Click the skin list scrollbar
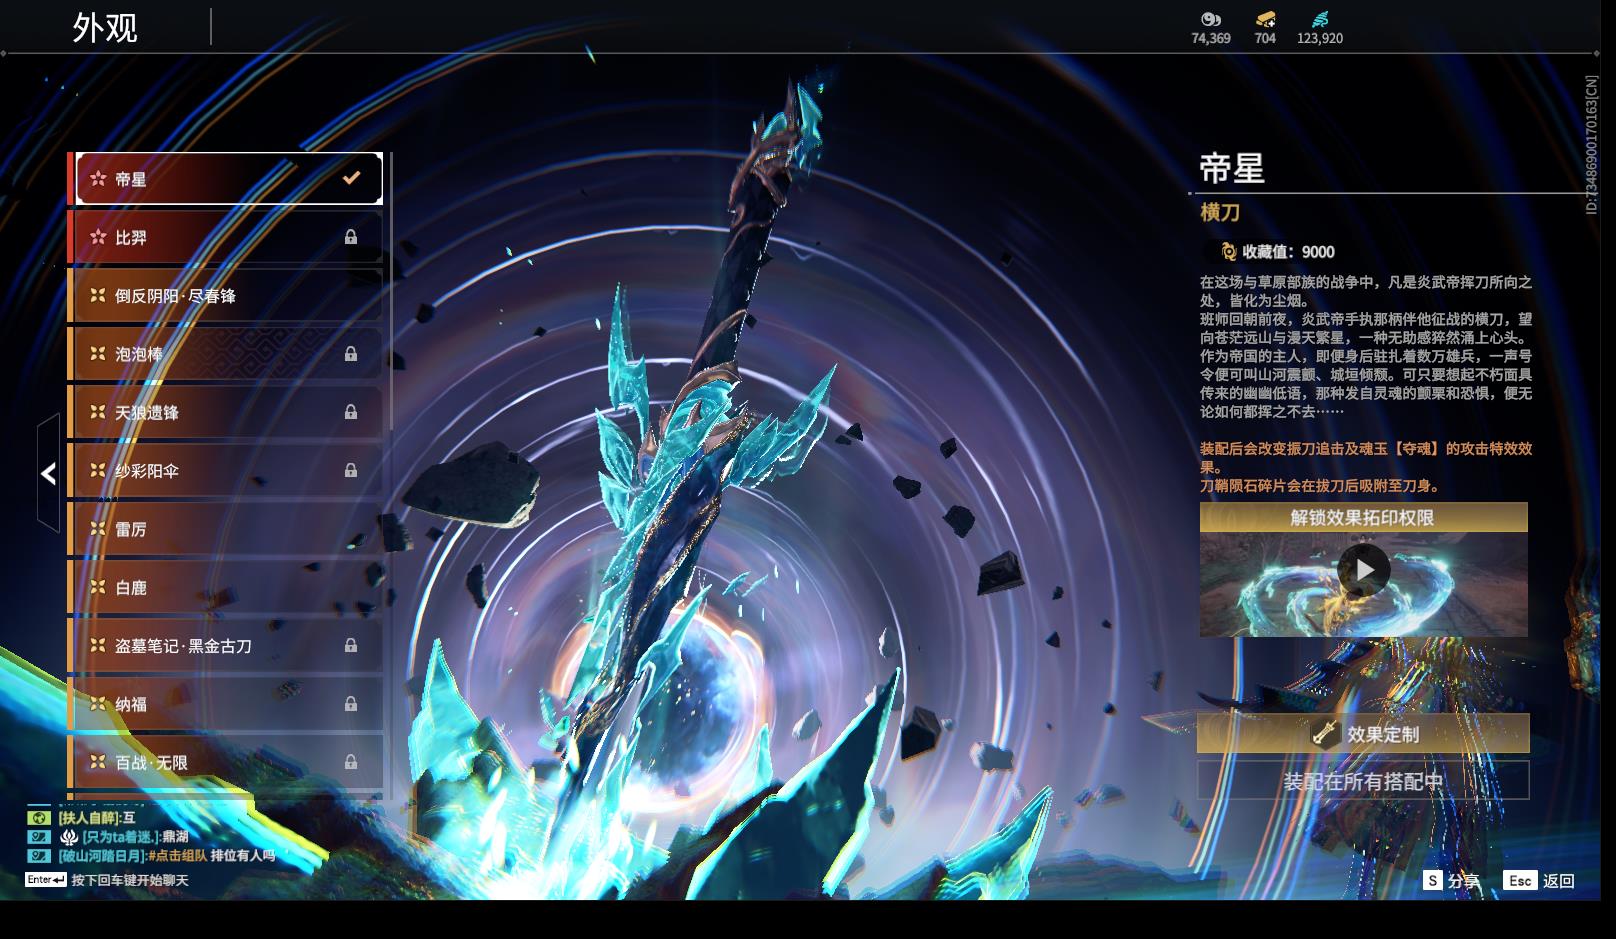This screenshot has width=1616, height=939. pyautogui.click(x=389, y=290)
